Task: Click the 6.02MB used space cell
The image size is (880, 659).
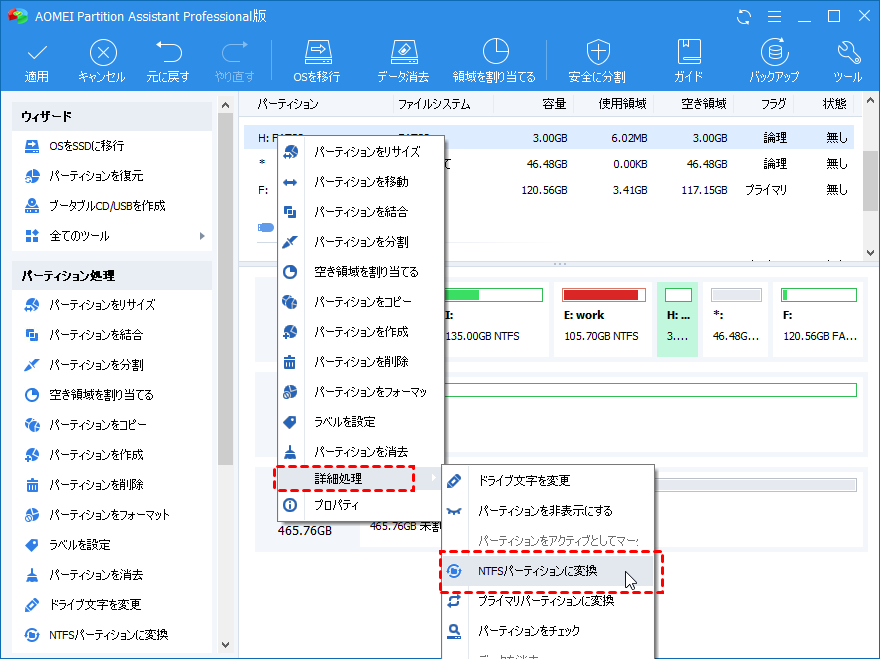Action: 629,138
